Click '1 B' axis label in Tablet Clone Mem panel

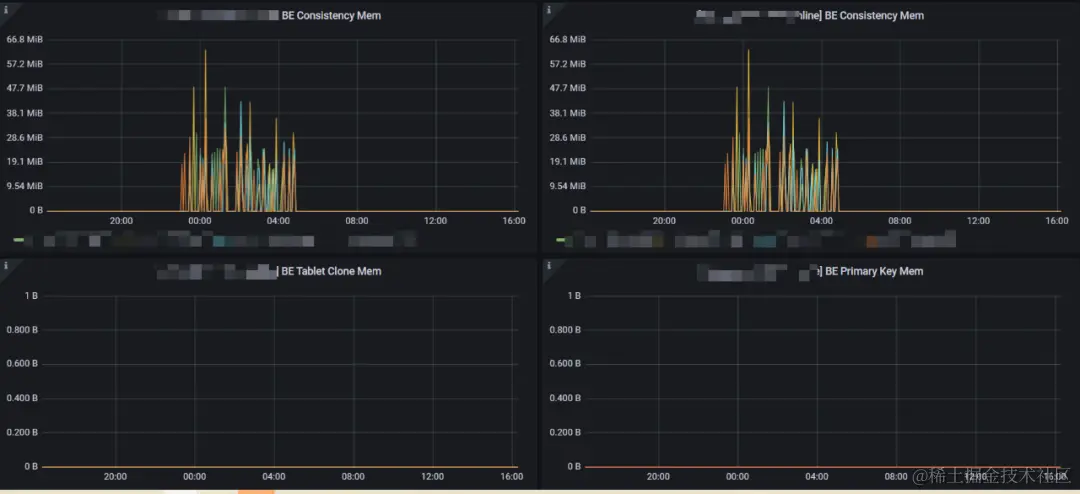tap(31, 296)
